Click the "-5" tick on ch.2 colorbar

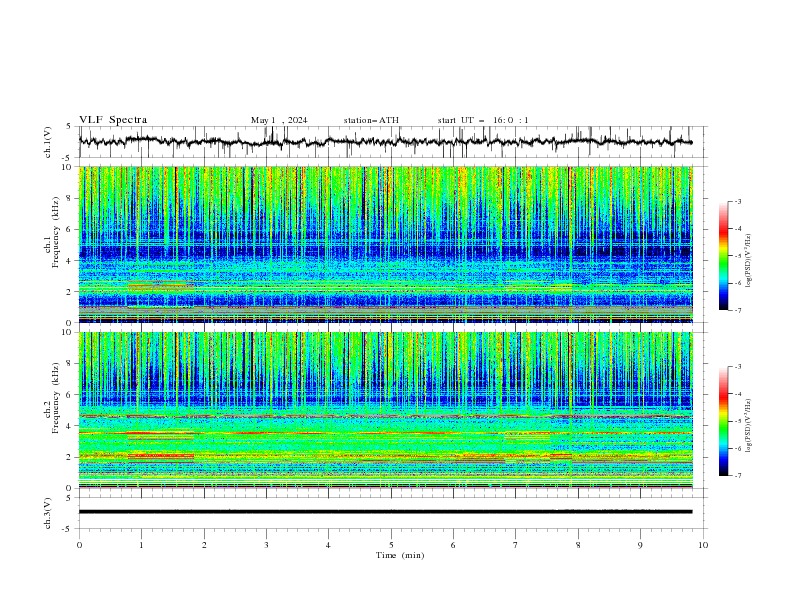pyautogui.click(x=737, y=421)
